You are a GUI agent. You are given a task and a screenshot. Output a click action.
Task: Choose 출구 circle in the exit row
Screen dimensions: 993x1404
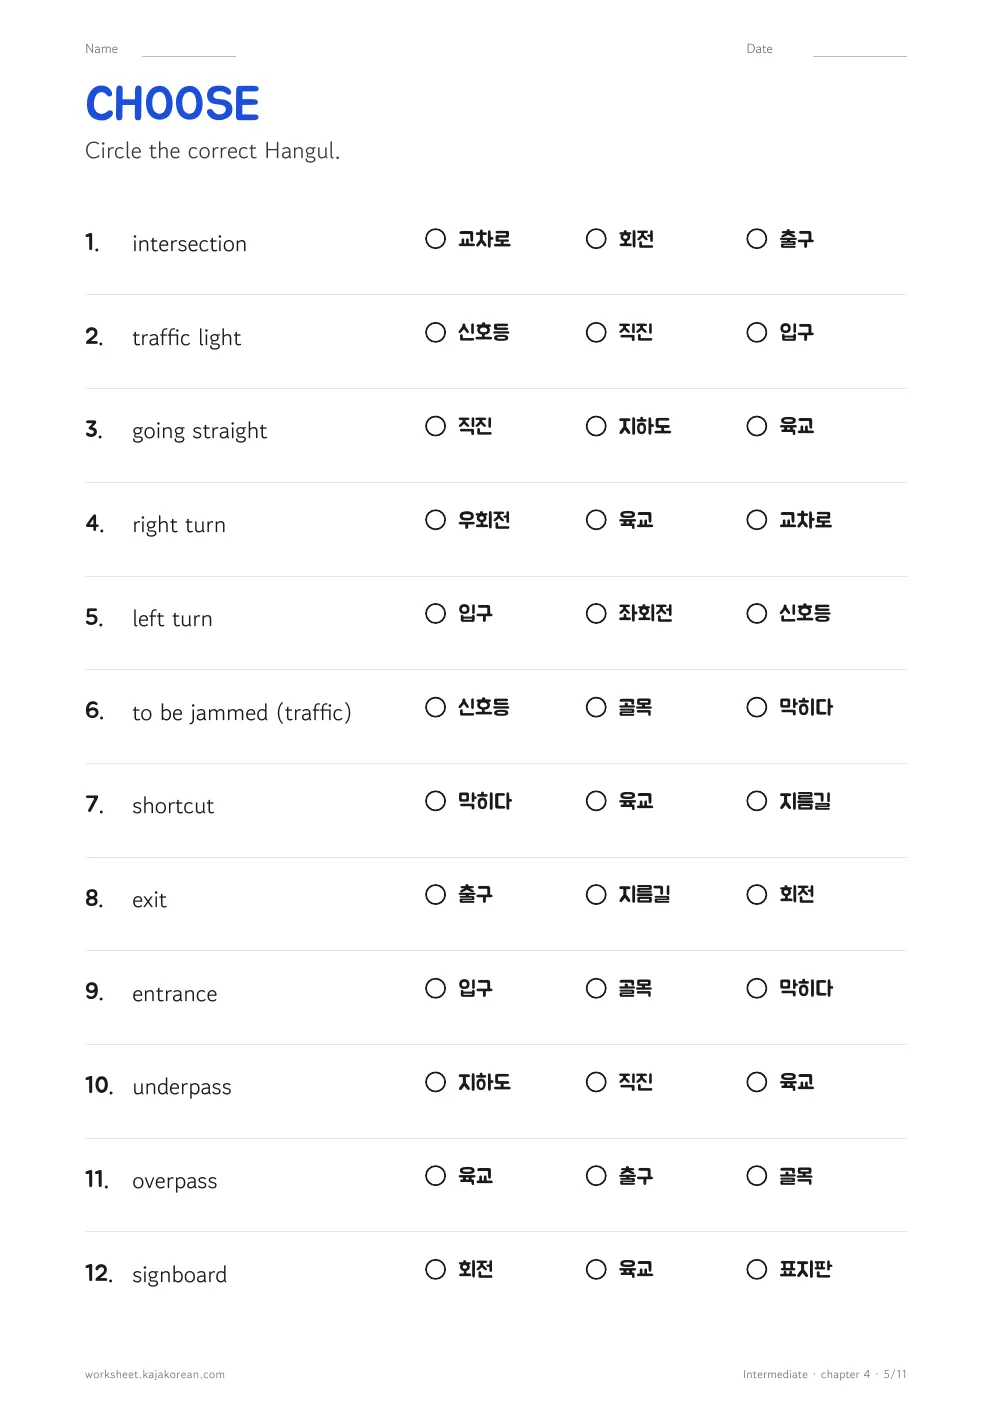(x=435, y=894)
